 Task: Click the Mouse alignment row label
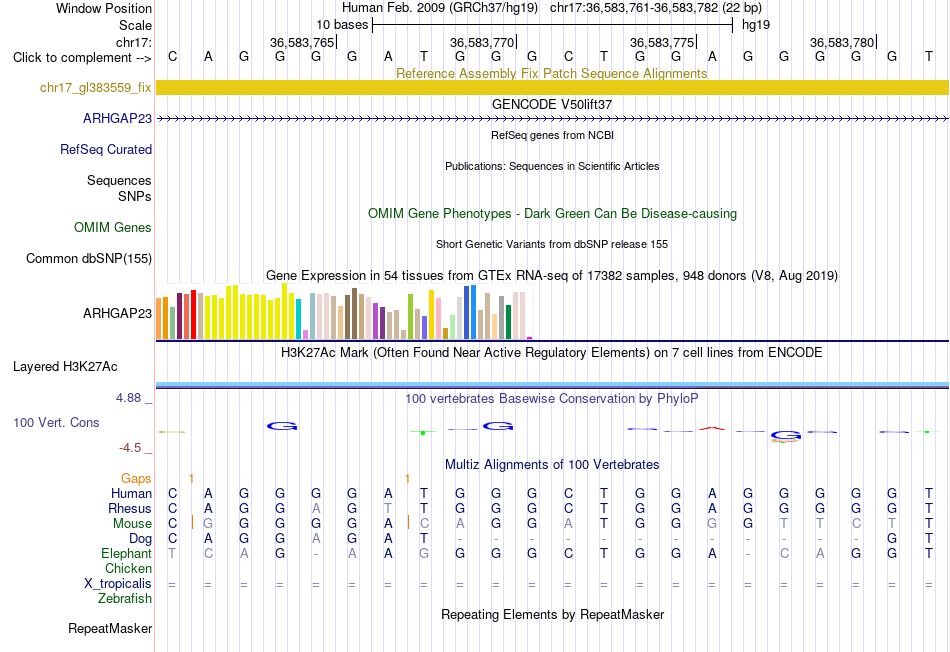(x=132, y=523)
